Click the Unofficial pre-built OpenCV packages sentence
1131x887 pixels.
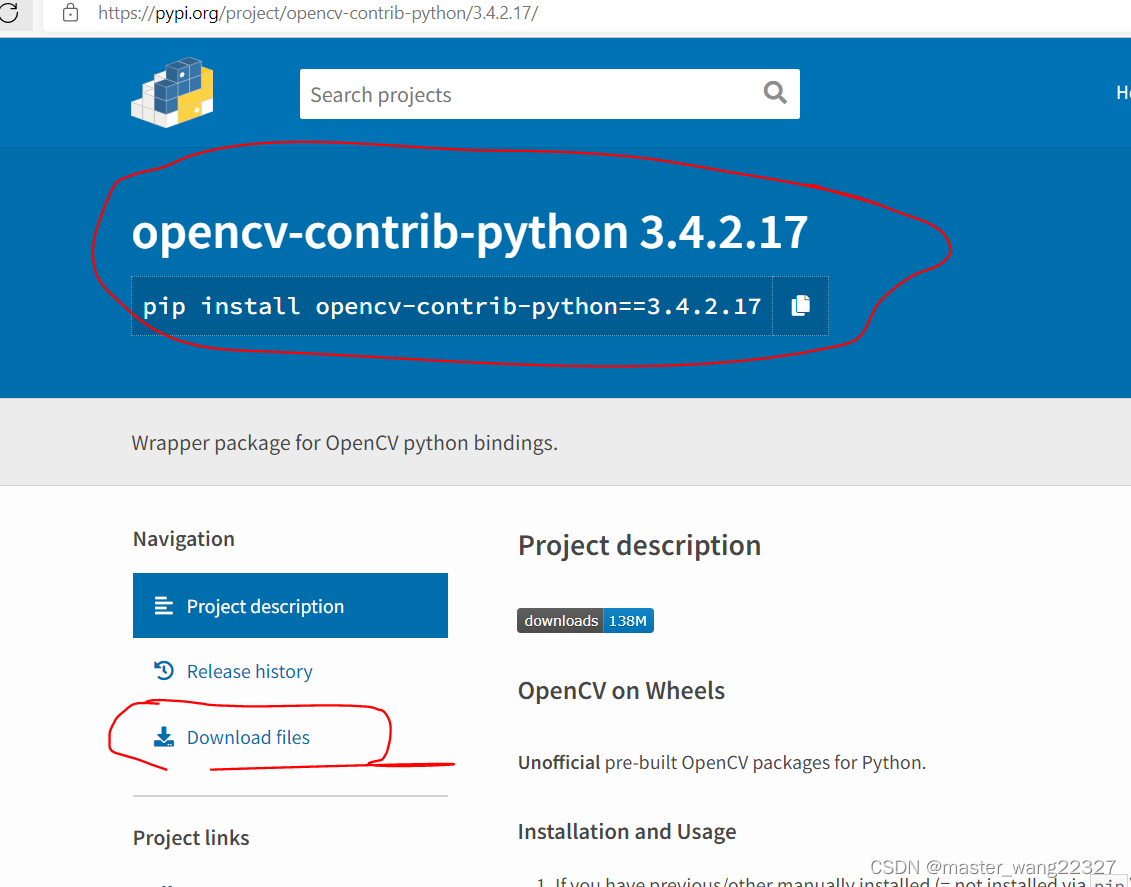coord(721,762)
